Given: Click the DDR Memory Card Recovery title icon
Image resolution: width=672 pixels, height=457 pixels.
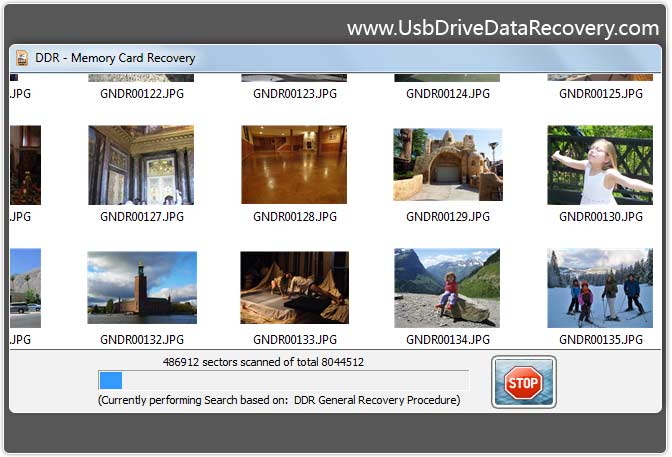Looking at the screenshot, I should coord(22,58).
